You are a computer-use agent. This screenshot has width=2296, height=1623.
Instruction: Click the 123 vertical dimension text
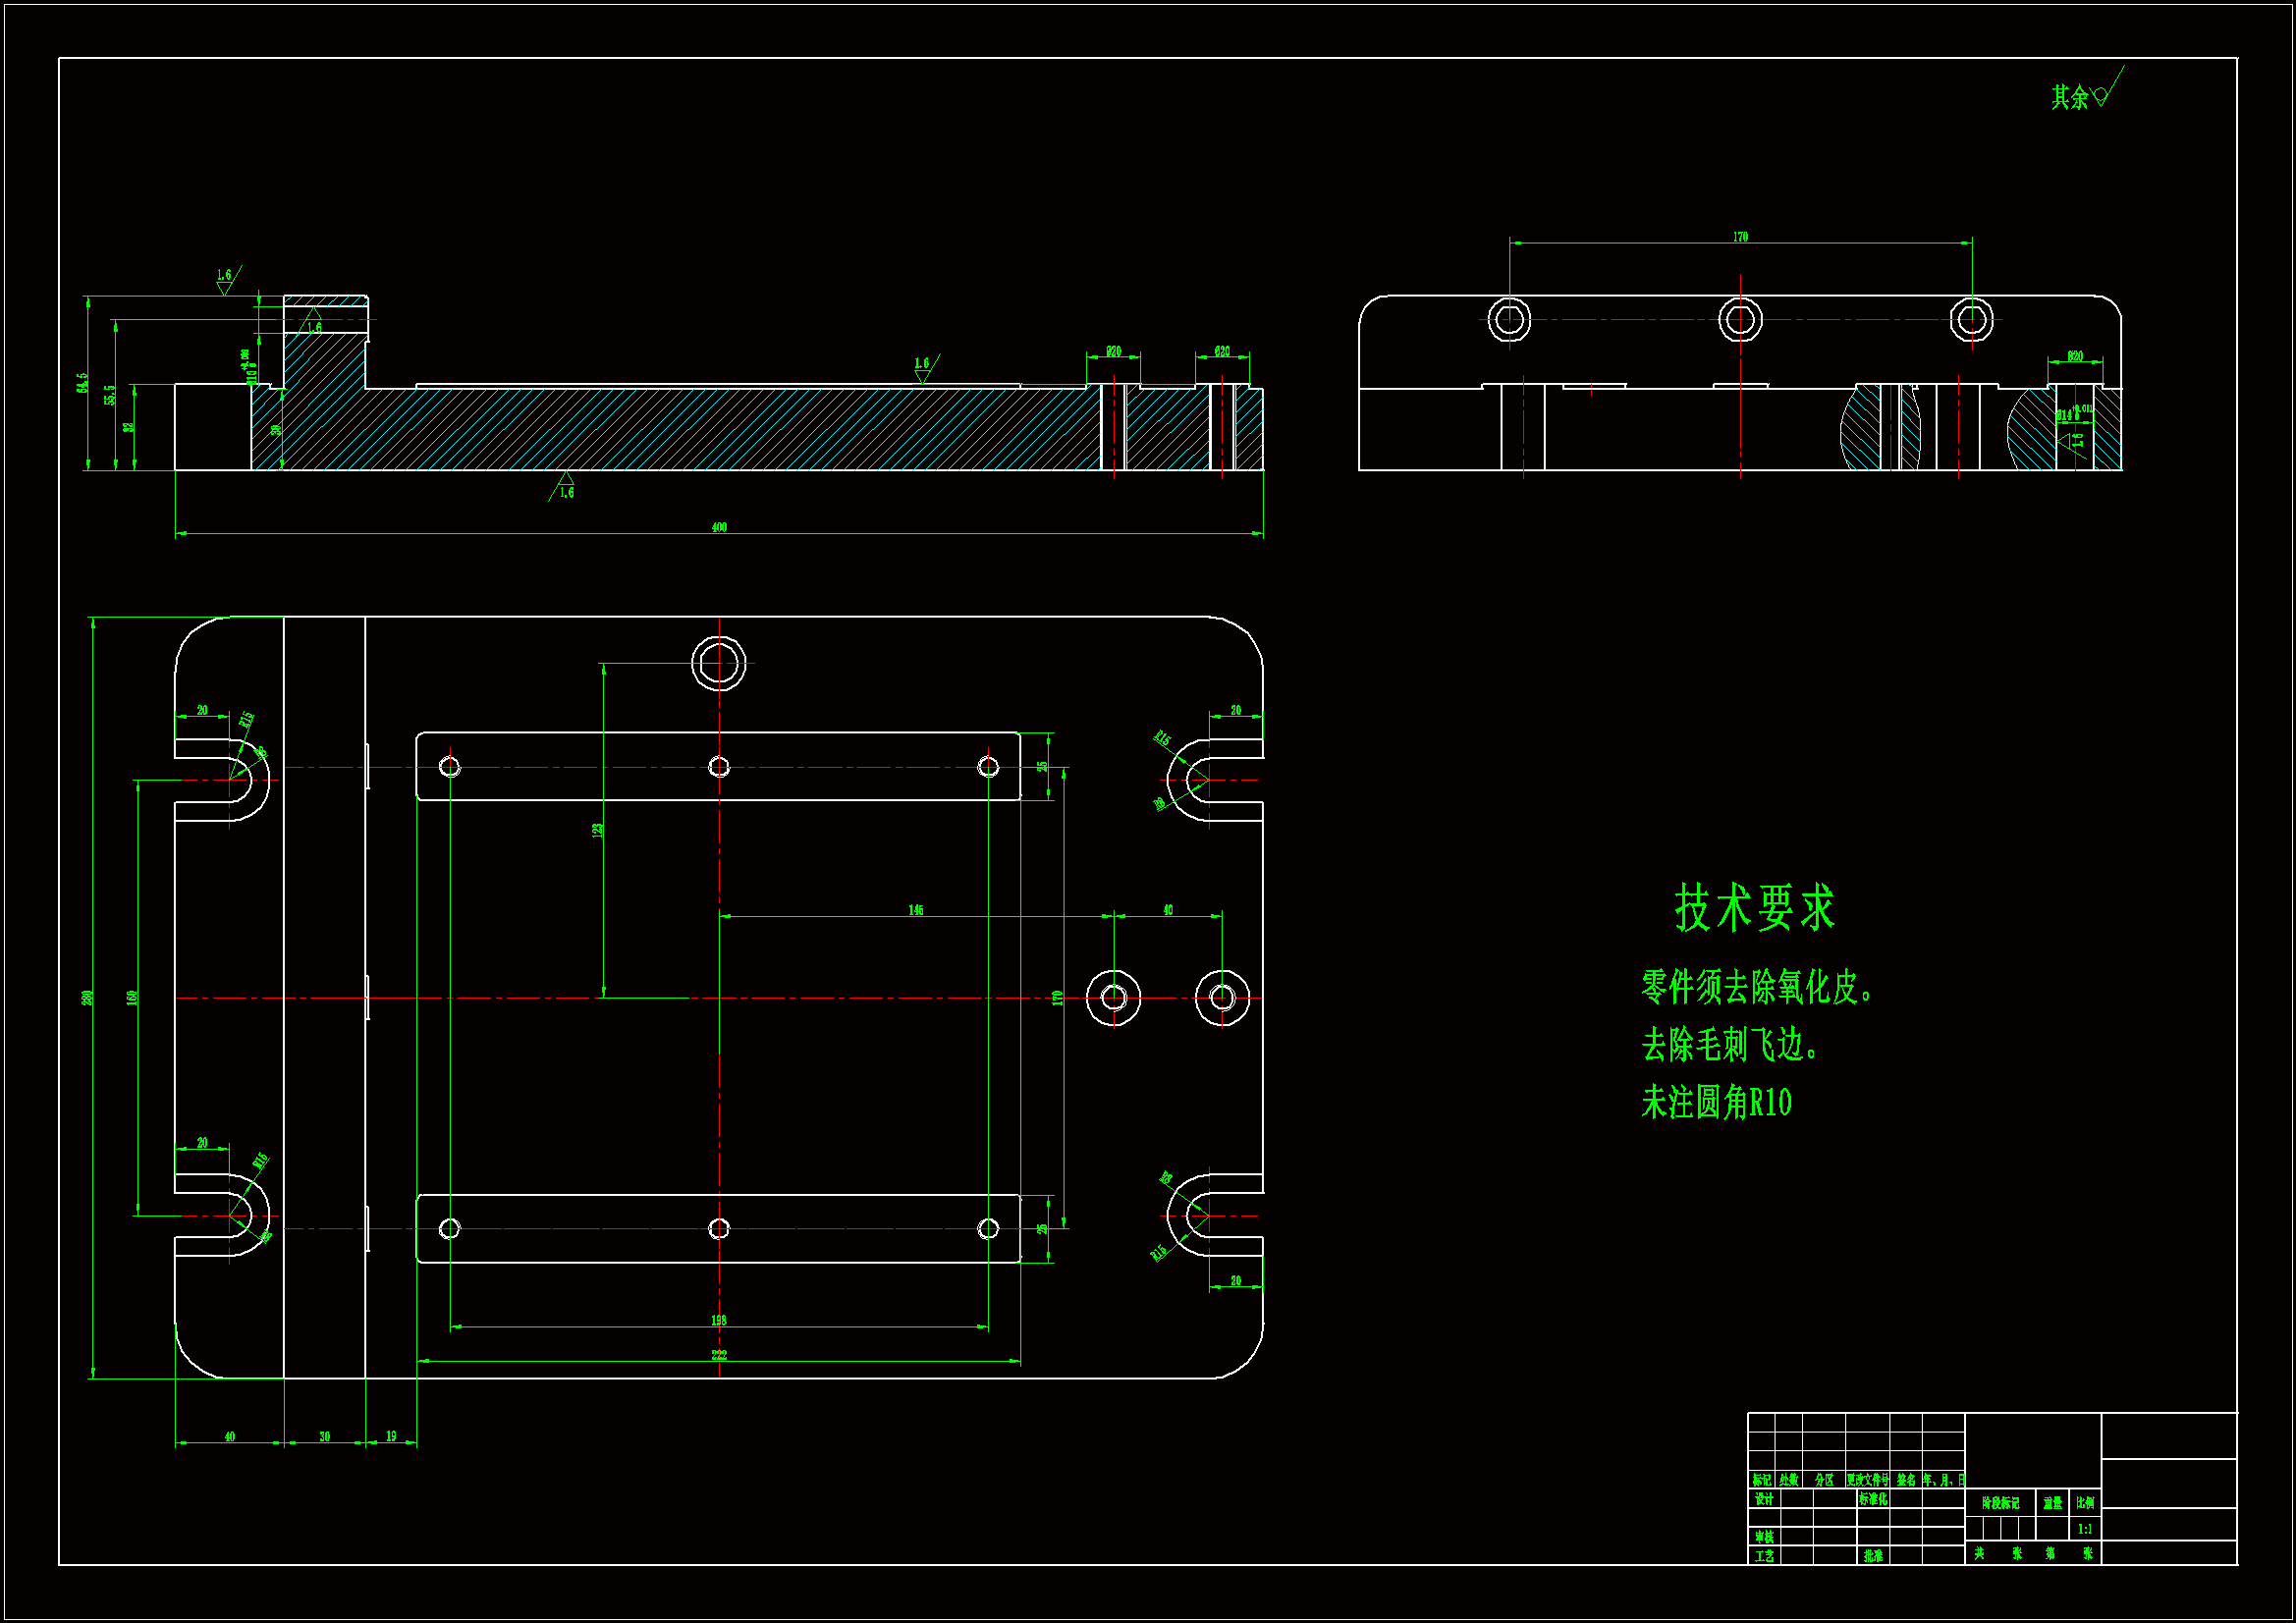coord(597,830)
